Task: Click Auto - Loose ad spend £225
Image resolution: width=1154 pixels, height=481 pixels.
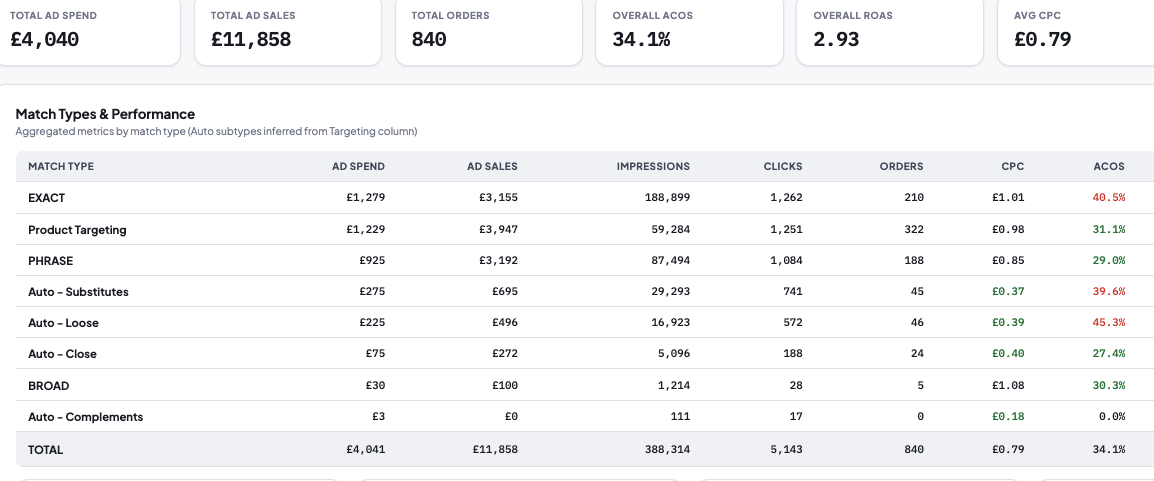Action: [372, 323]
